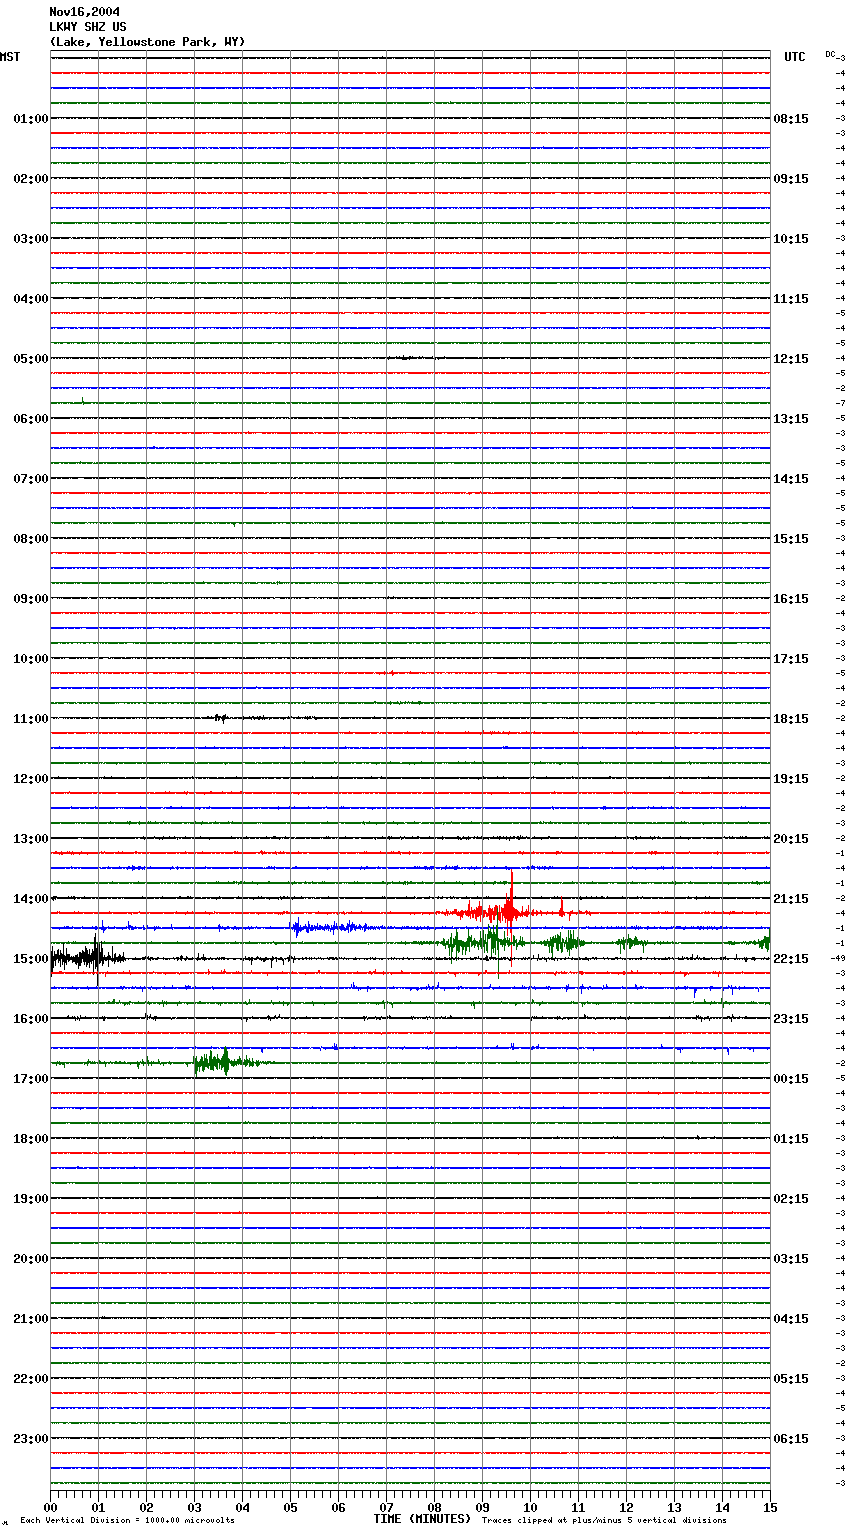Select minute 00 on the time axis
Screen dimensions: 850x1534
click(x=50, y=1507)
